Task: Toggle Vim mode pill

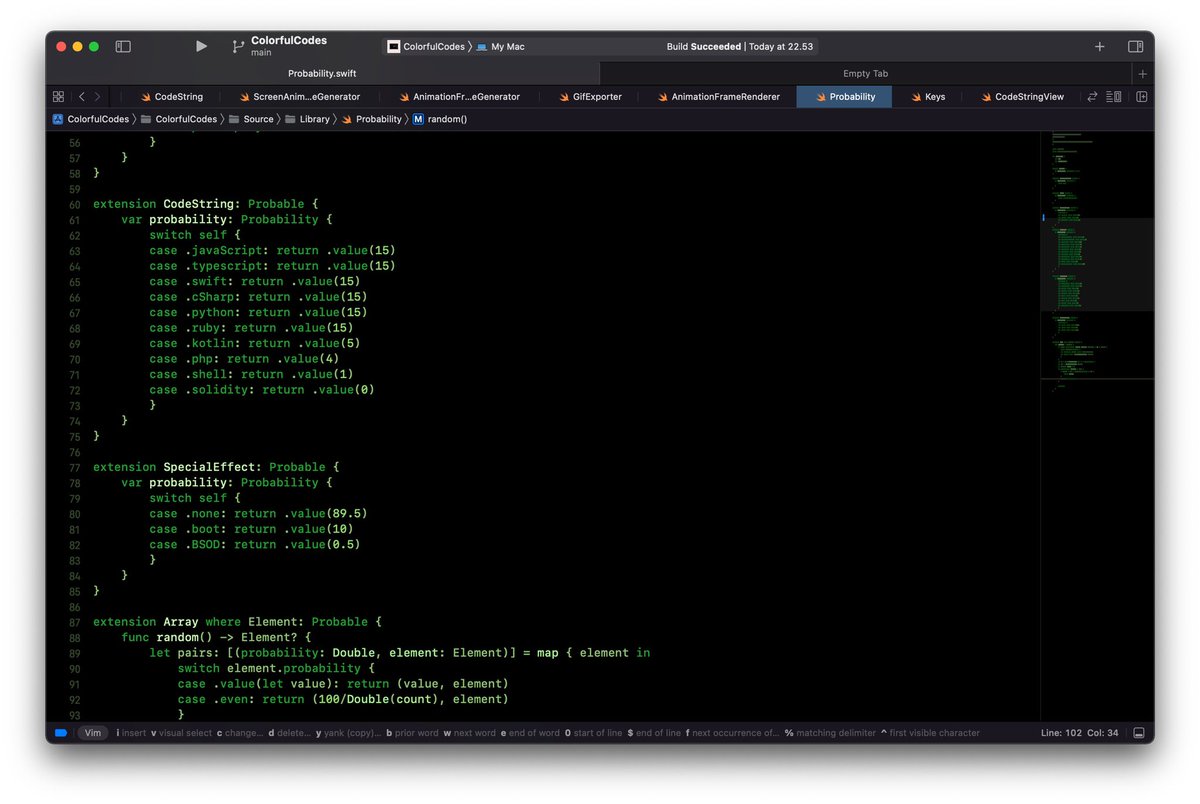Action: (x=92, y=733)
